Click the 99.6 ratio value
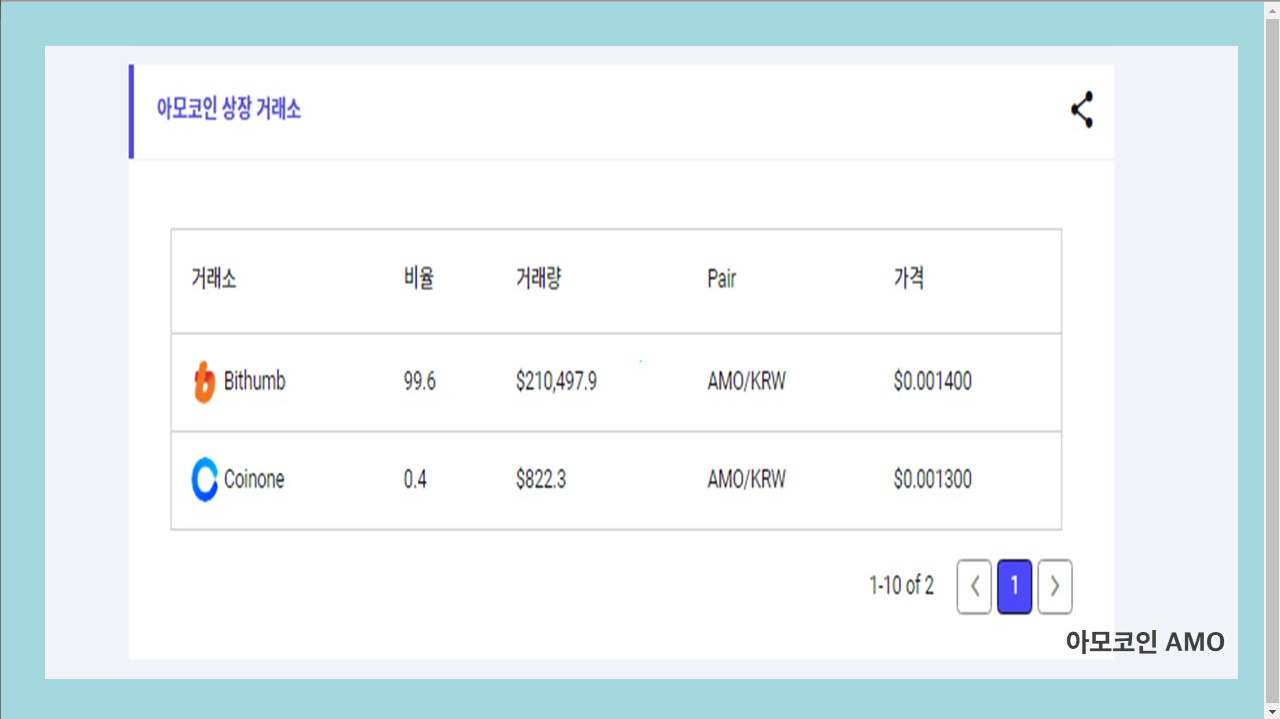This screenshot has height=719, width=1280. click(420, 382)
